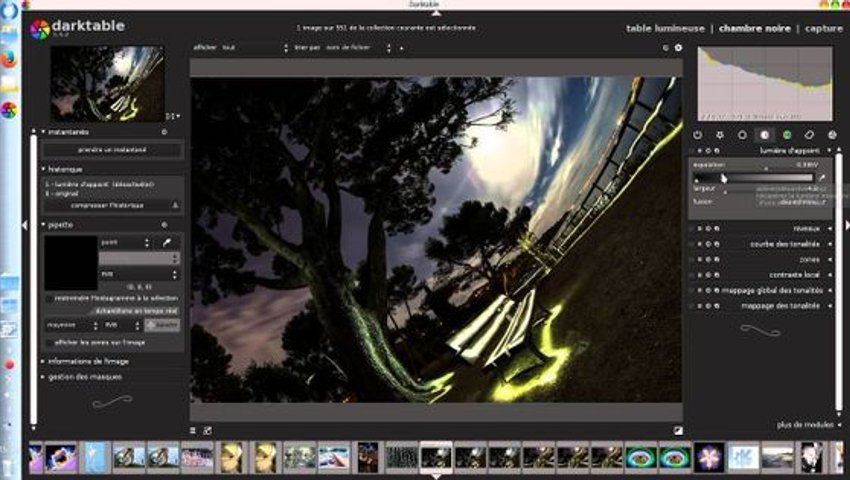Open the moyenne dropdown in pipette
This screenshot has width=850, height=480.
tap(72, 325)
